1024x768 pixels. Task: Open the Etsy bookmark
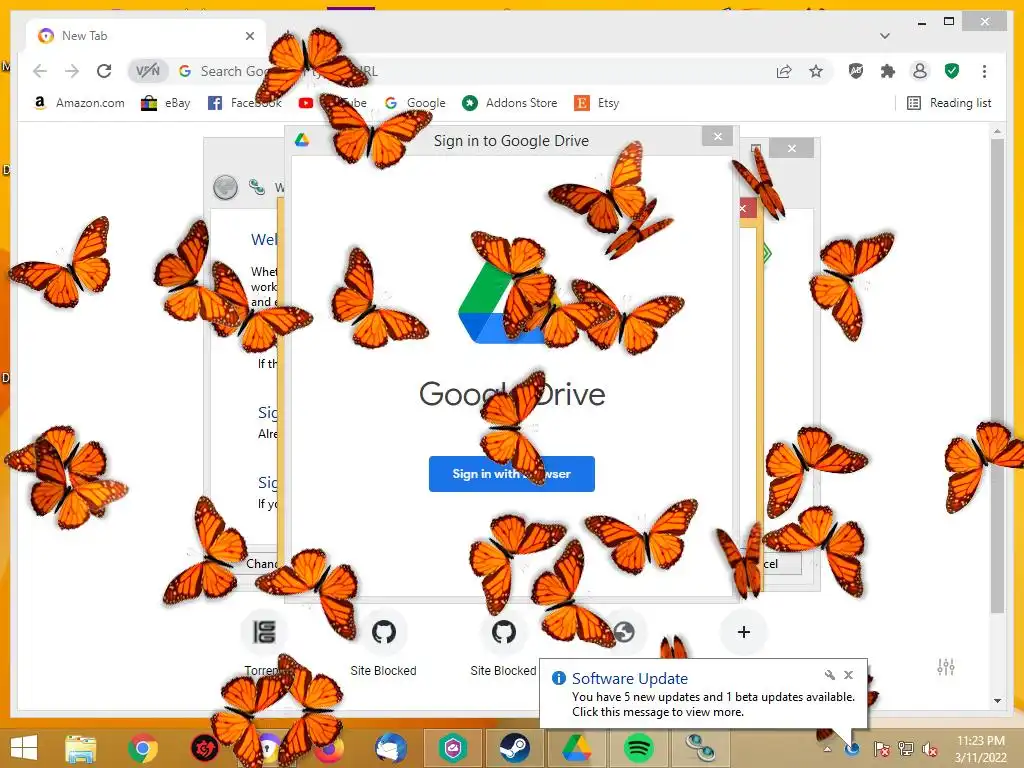coord(597,103)
